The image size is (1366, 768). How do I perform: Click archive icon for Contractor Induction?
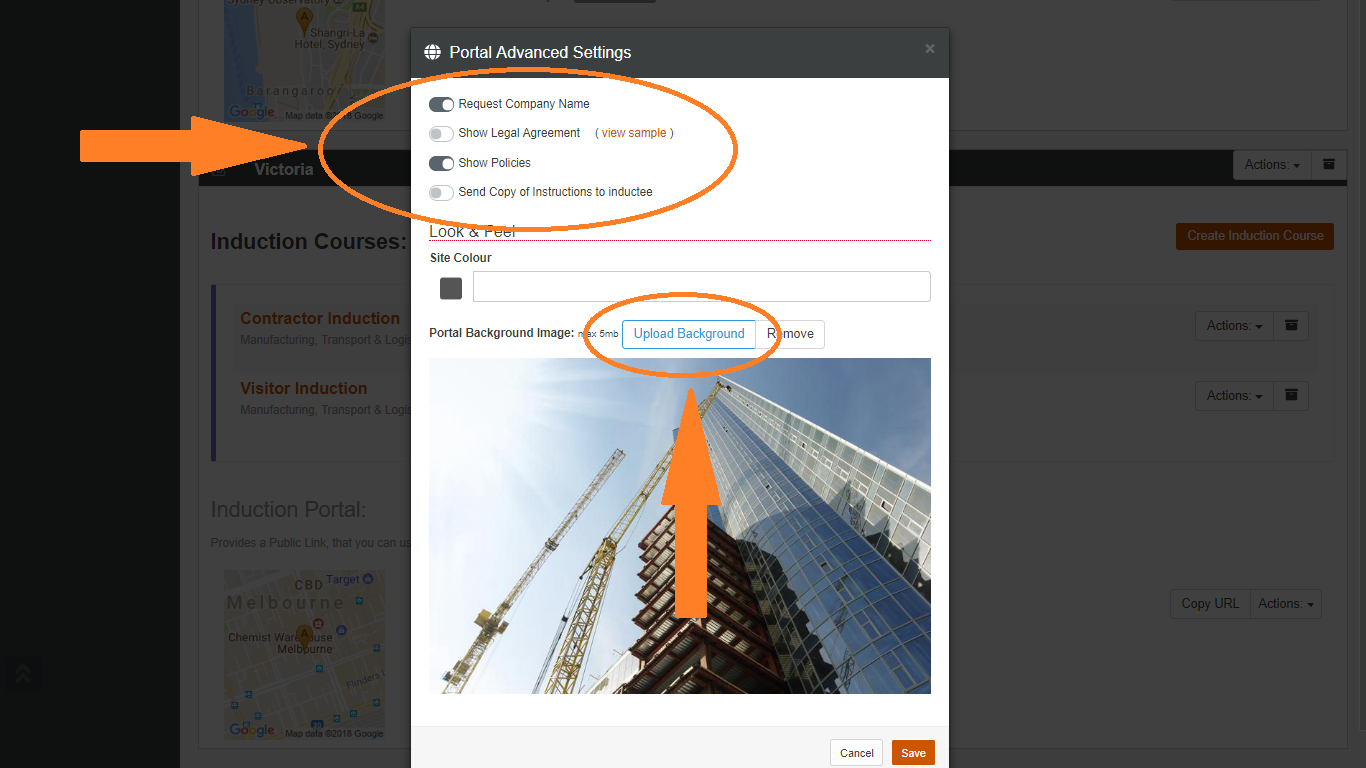[1291, 326]
